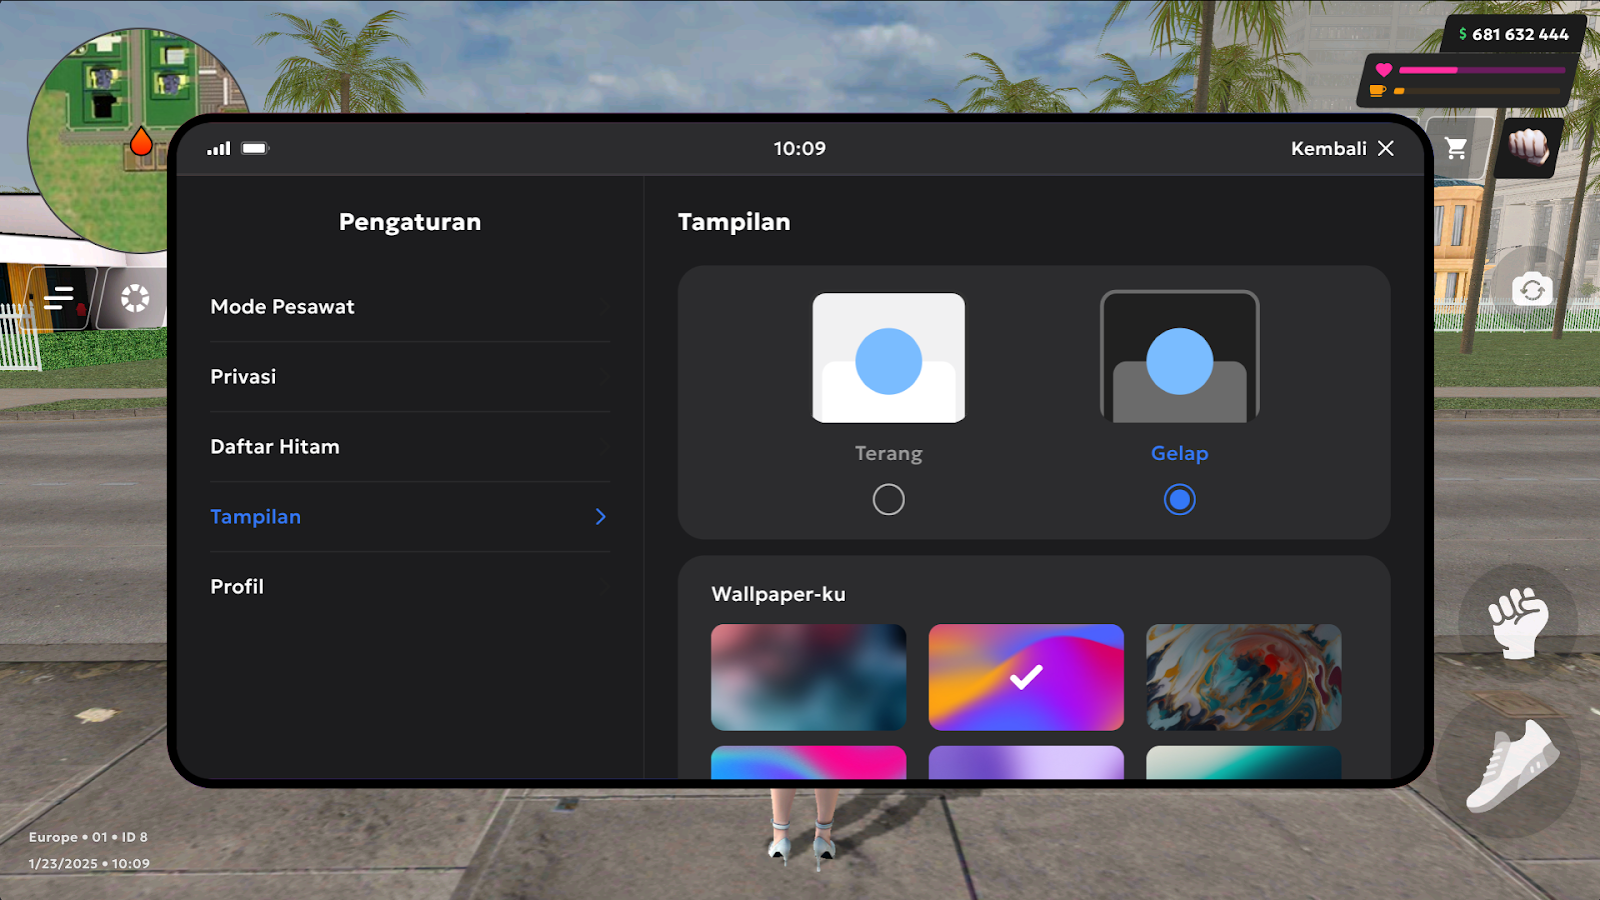
Task: Open Profil settings
Action: click(x=410, y=587)
